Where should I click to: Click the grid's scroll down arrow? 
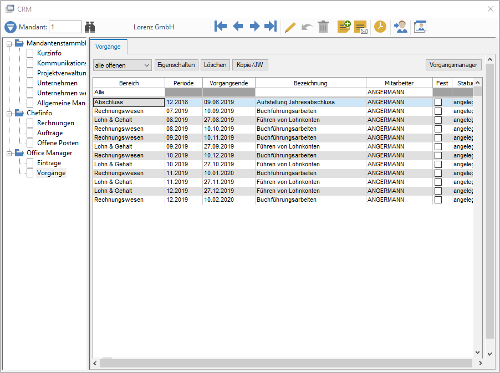click(477, 352)
